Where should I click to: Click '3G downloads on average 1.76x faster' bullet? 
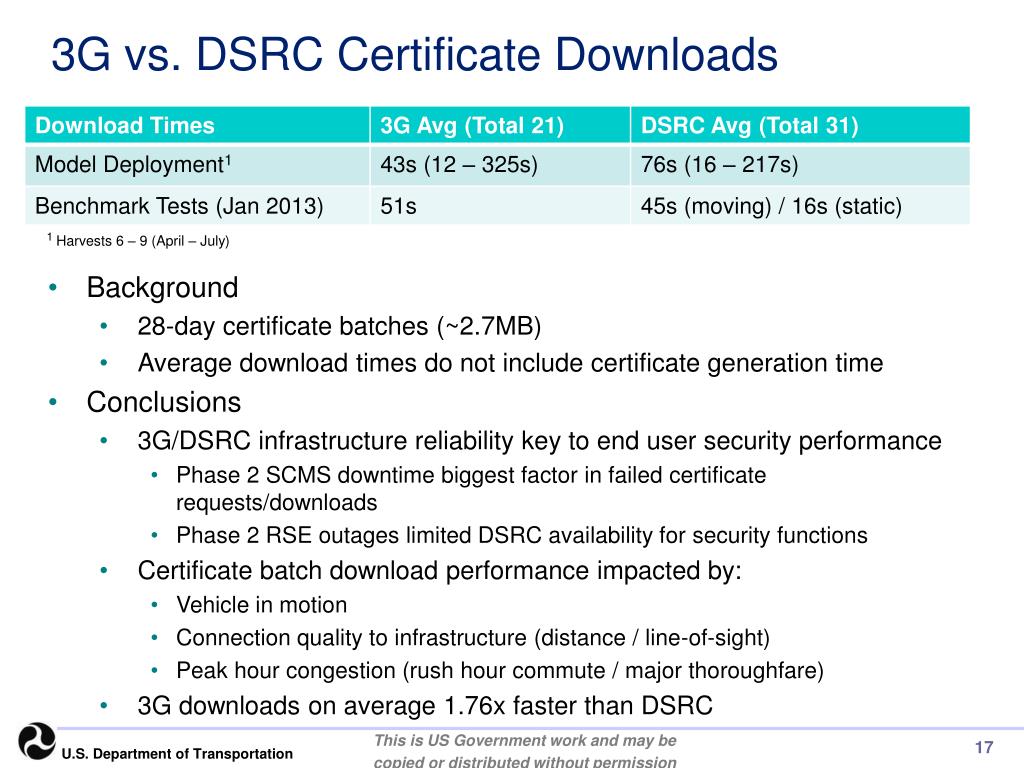tap(424, 706)
